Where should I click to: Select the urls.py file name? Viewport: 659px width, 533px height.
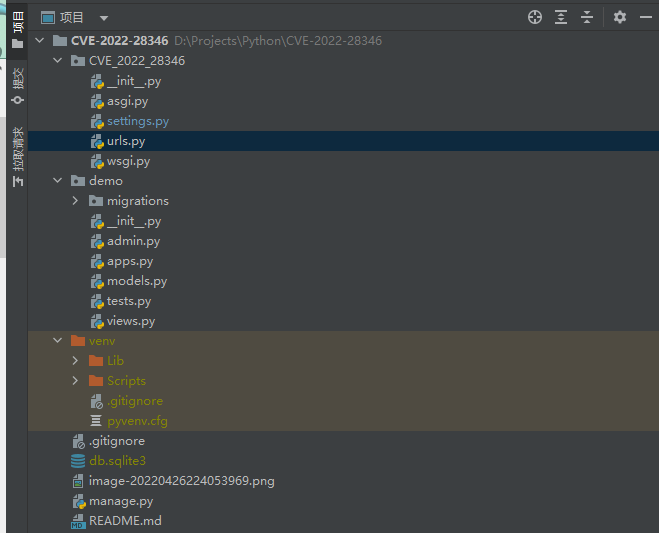click(x=126, y=141)
